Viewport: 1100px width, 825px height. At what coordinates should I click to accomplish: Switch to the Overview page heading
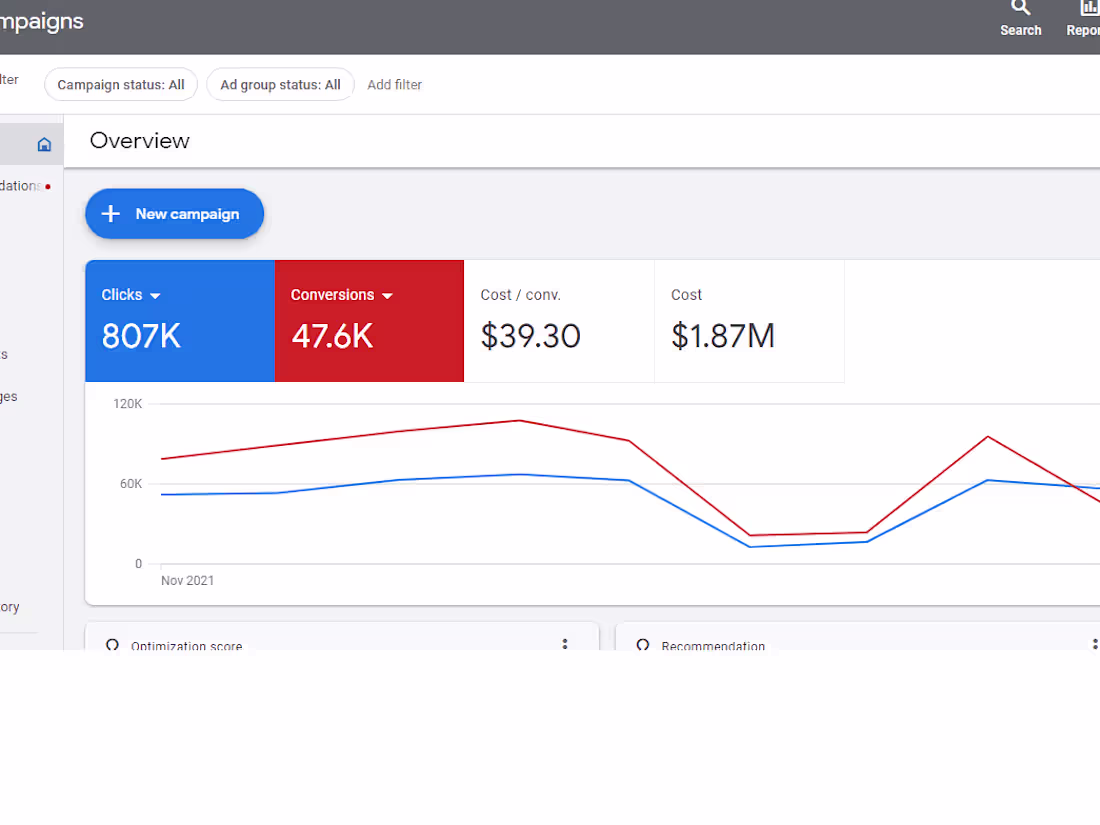click(139, 141)
